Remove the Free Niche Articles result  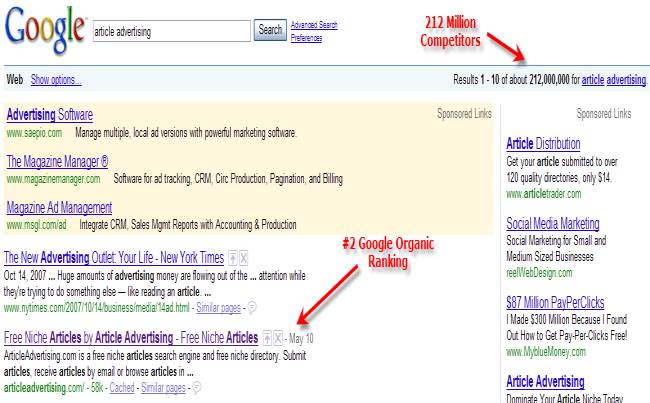278,338
